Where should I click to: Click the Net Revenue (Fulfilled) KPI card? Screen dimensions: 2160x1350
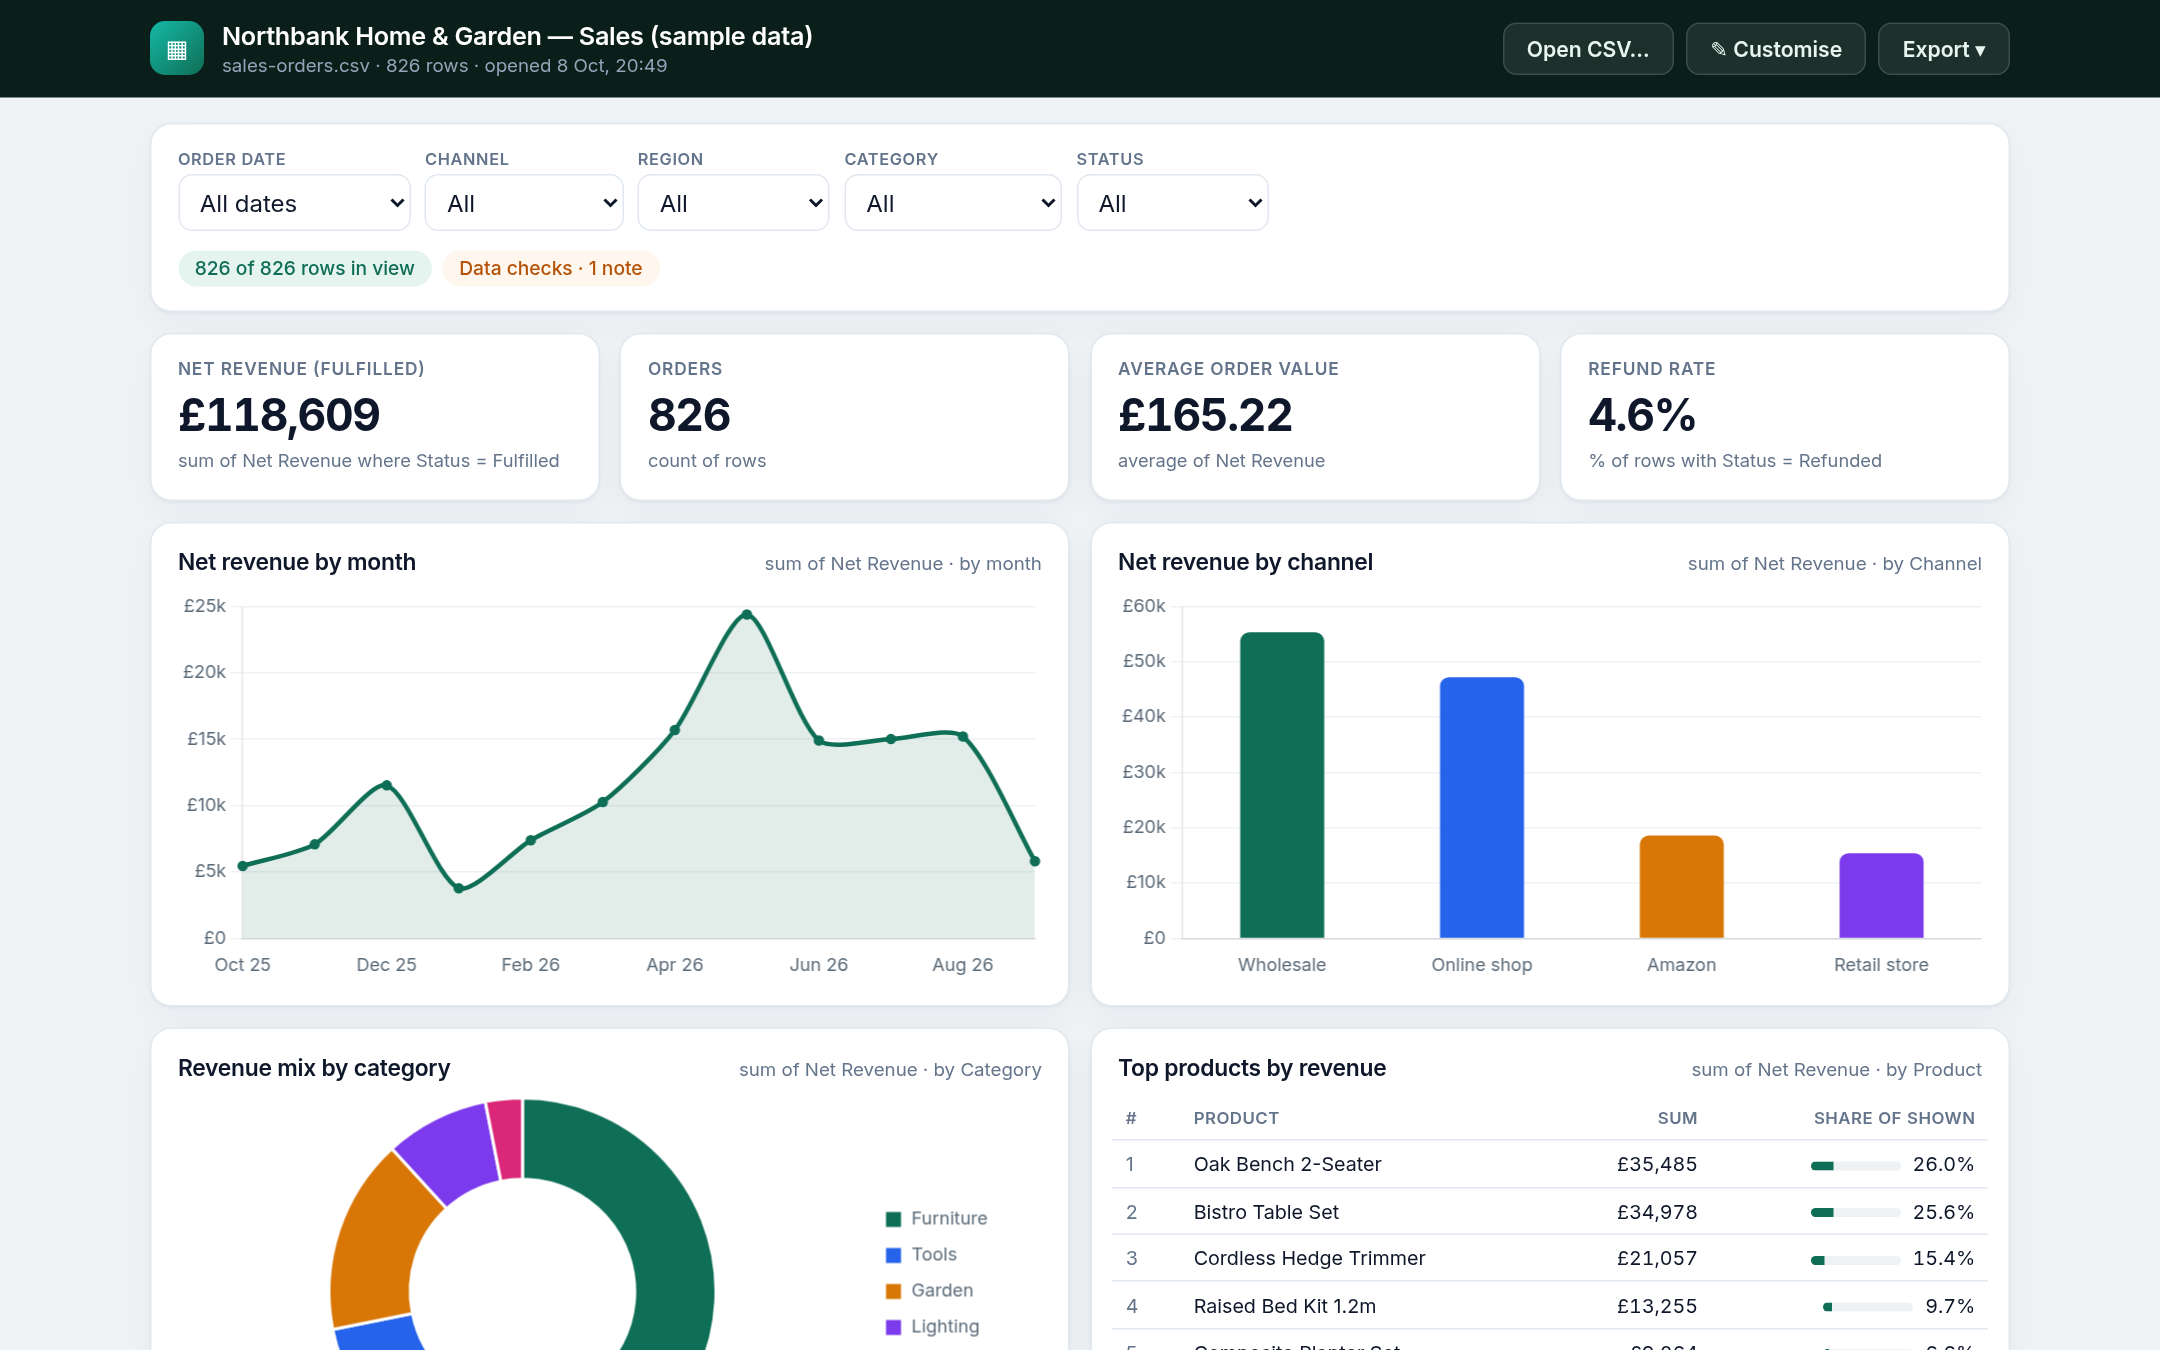pos(375,417)
